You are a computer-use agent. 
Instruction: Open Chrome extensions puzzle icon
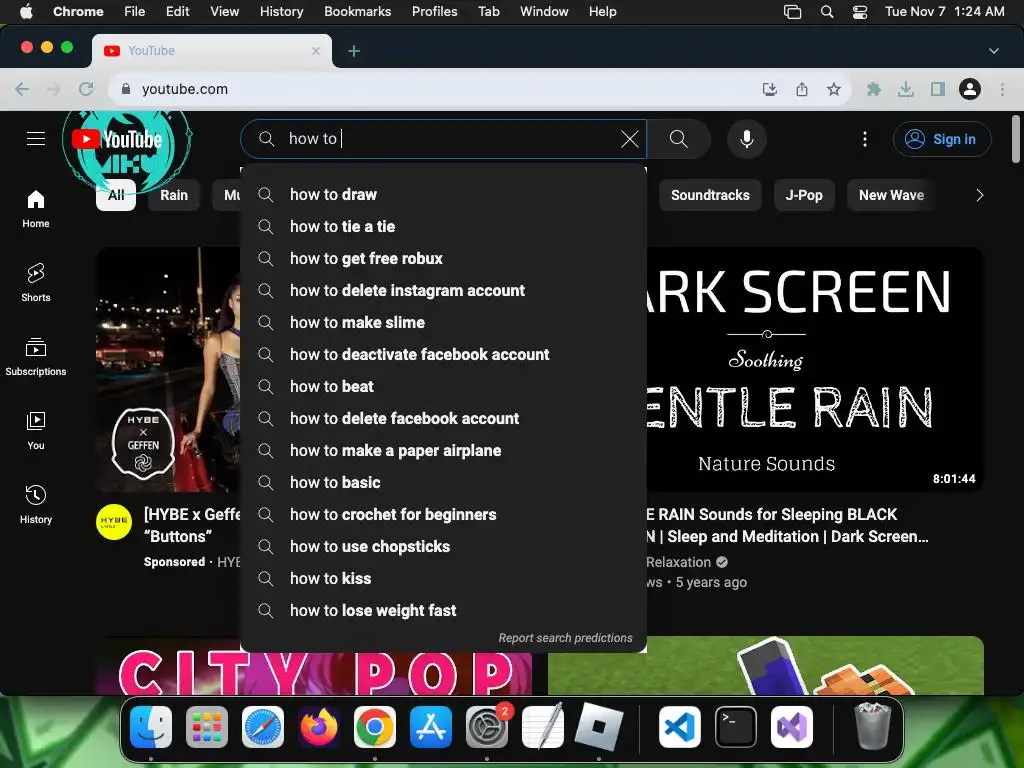pyautogui.click(x=874, y=89)
